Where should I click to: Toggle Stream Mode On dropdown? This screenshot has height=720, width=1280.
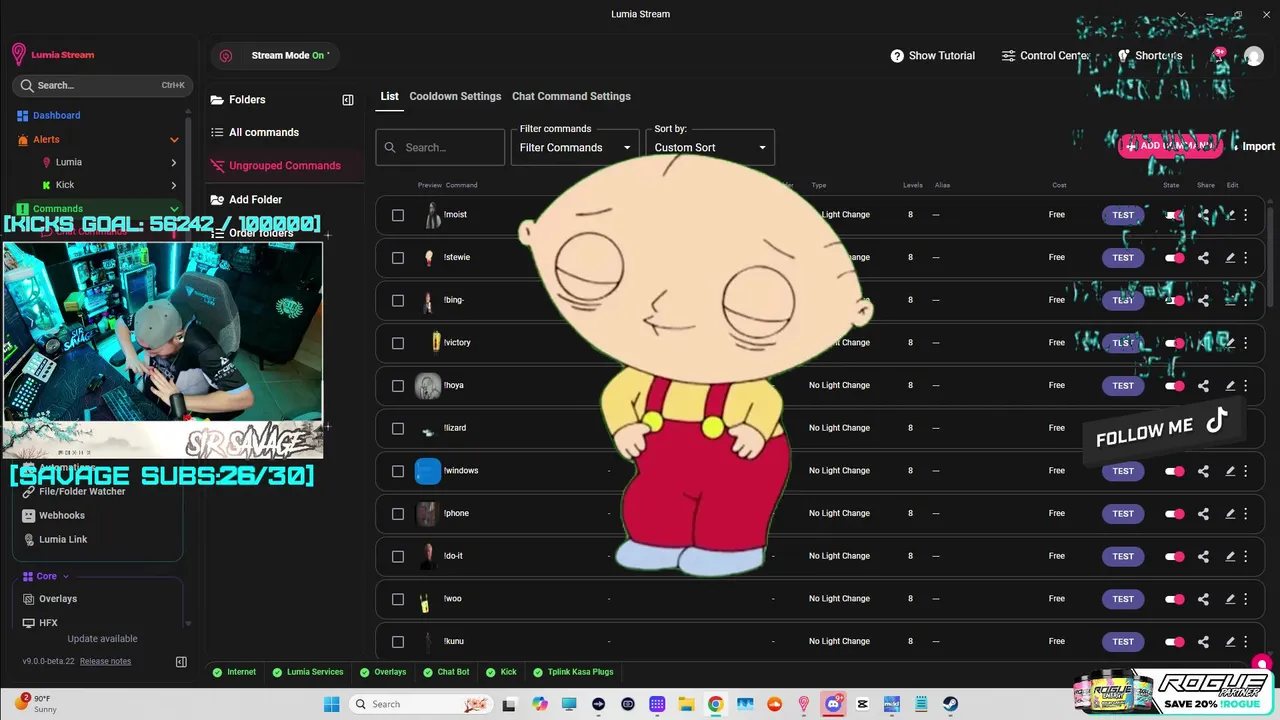(290, 55)
